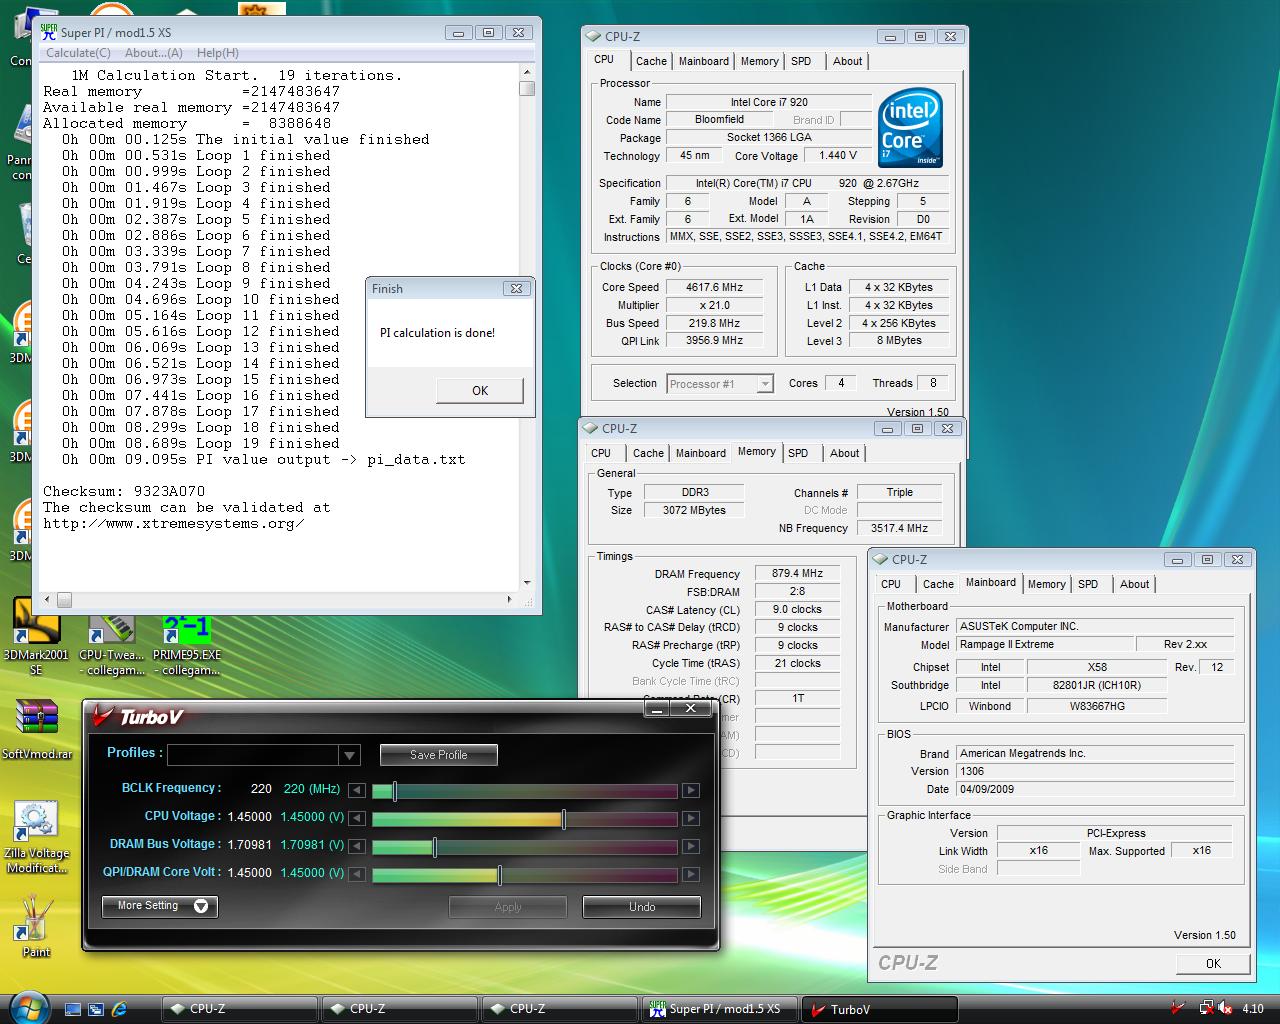Open Internet Explorer from Quick Launch

[120, 1009]
